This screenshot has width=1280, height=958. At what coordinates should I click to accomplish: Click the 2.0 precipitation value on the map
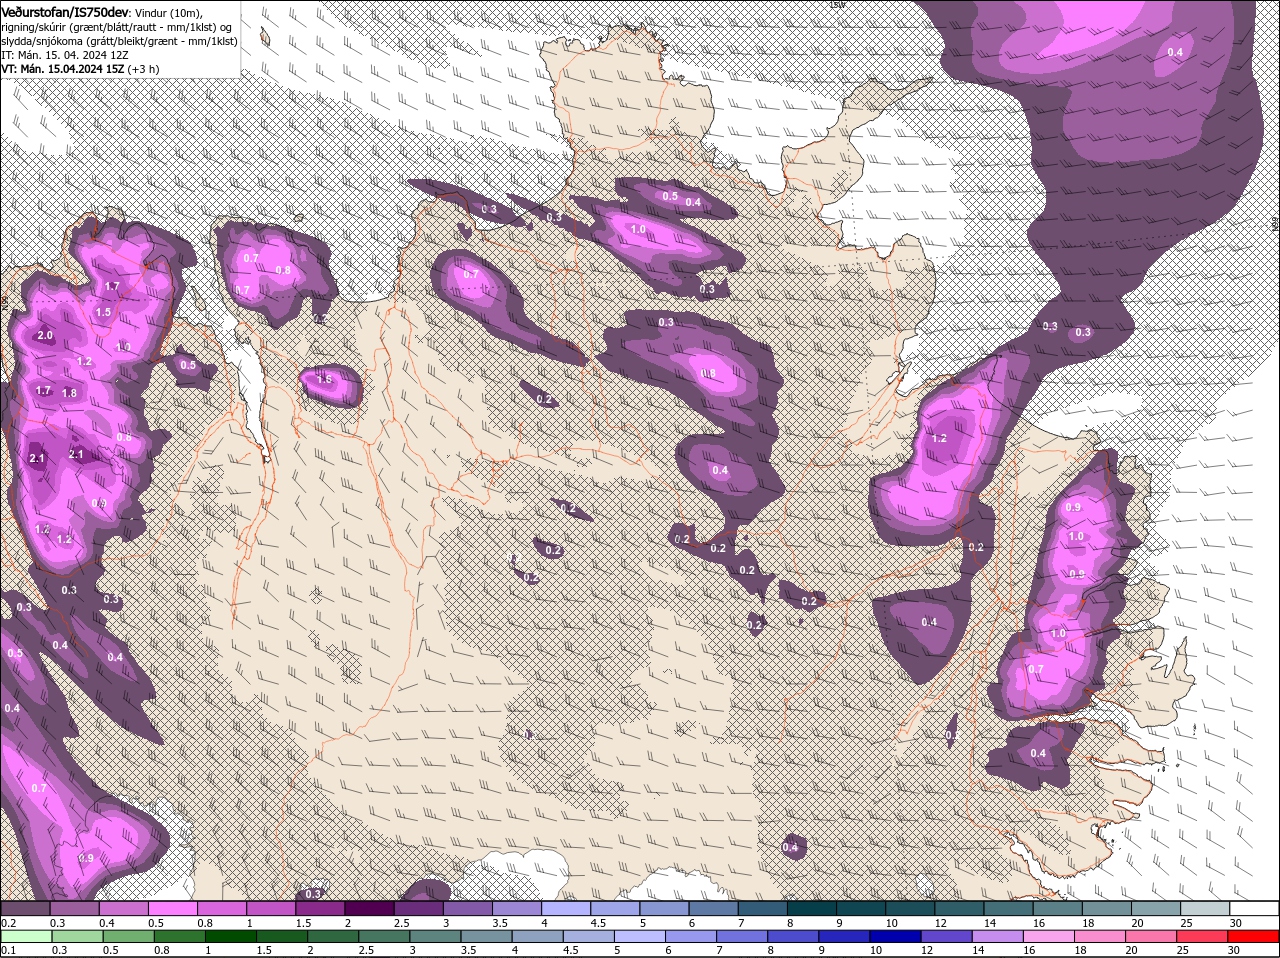click(45, 336)
